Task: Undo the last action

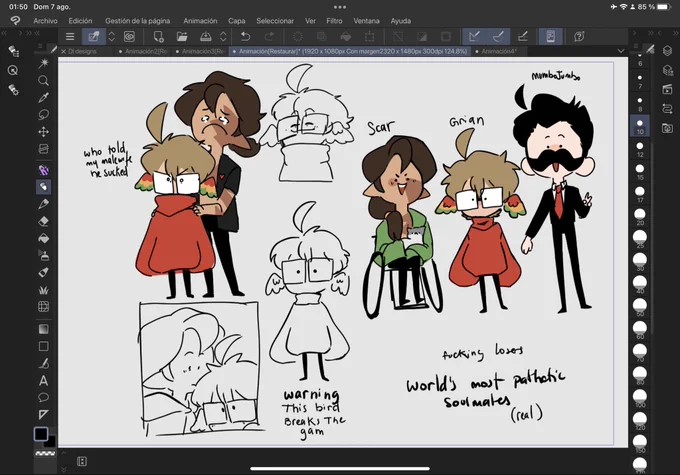Action: pos(245,36)
